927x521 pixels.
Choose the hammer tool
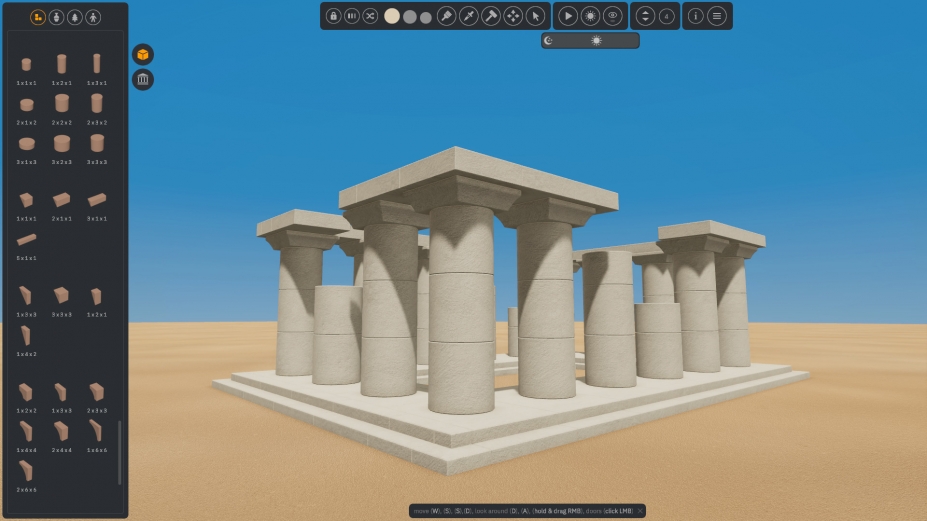click(x=491, y=16)
